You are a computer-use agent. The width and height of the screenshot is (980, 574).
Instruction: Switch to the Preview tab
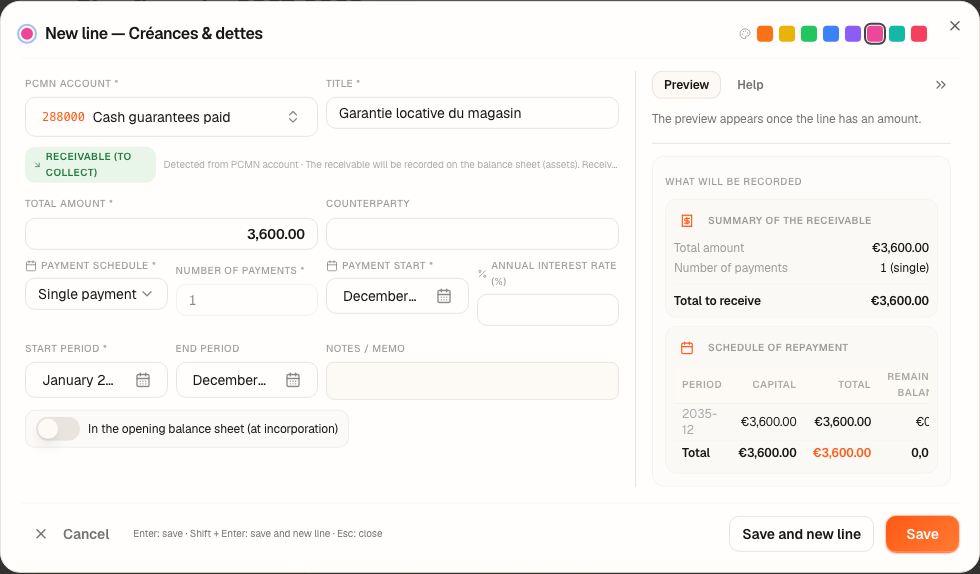[686, 85]
